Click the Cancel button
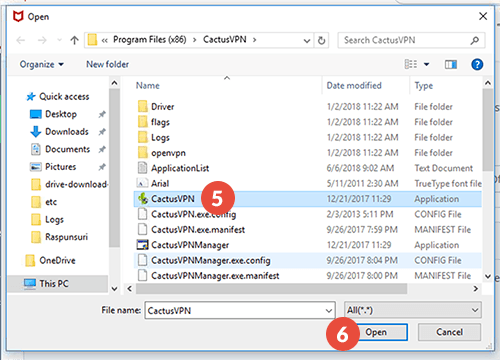Screen dimensions: 500x360 (449, 332)
